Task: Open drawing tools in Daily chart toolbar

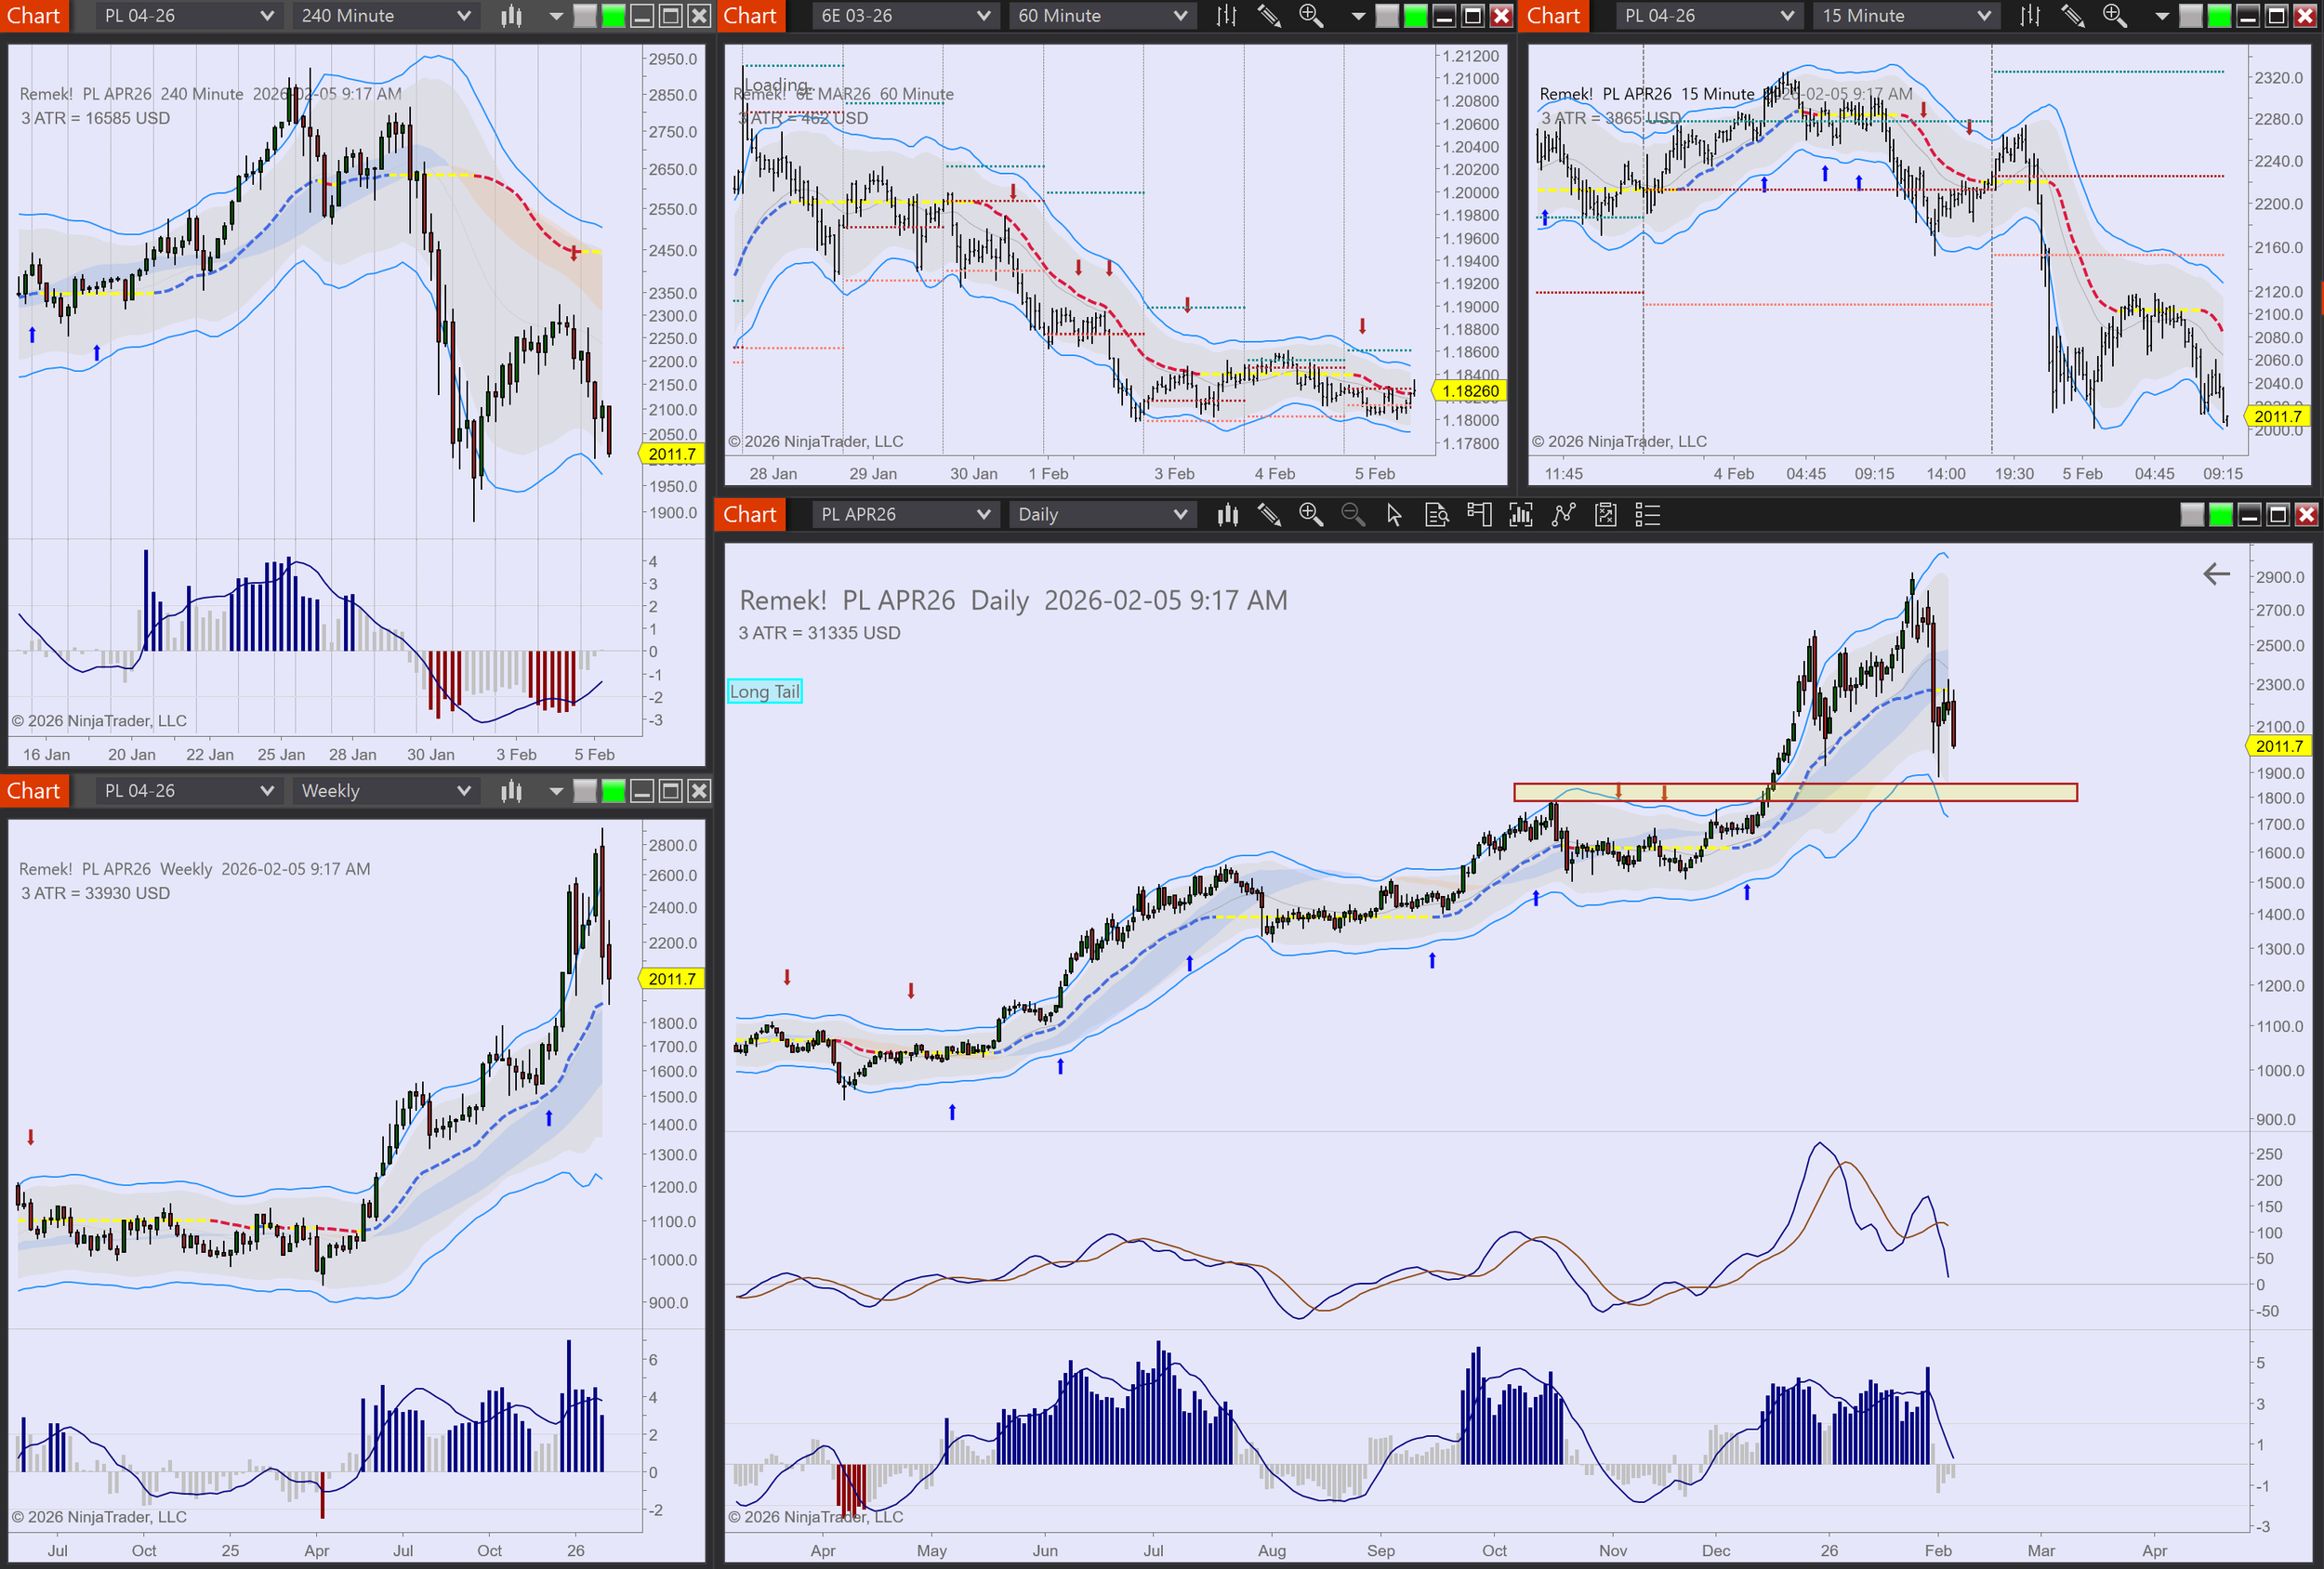Action: [x=1269, y=515]
